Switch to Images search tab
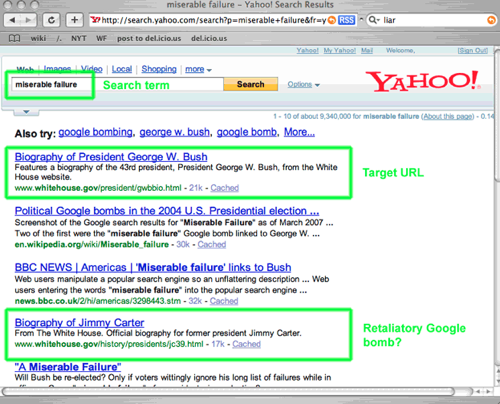The width and height of the screenshot is (500, 404). [x=57, y=69]
